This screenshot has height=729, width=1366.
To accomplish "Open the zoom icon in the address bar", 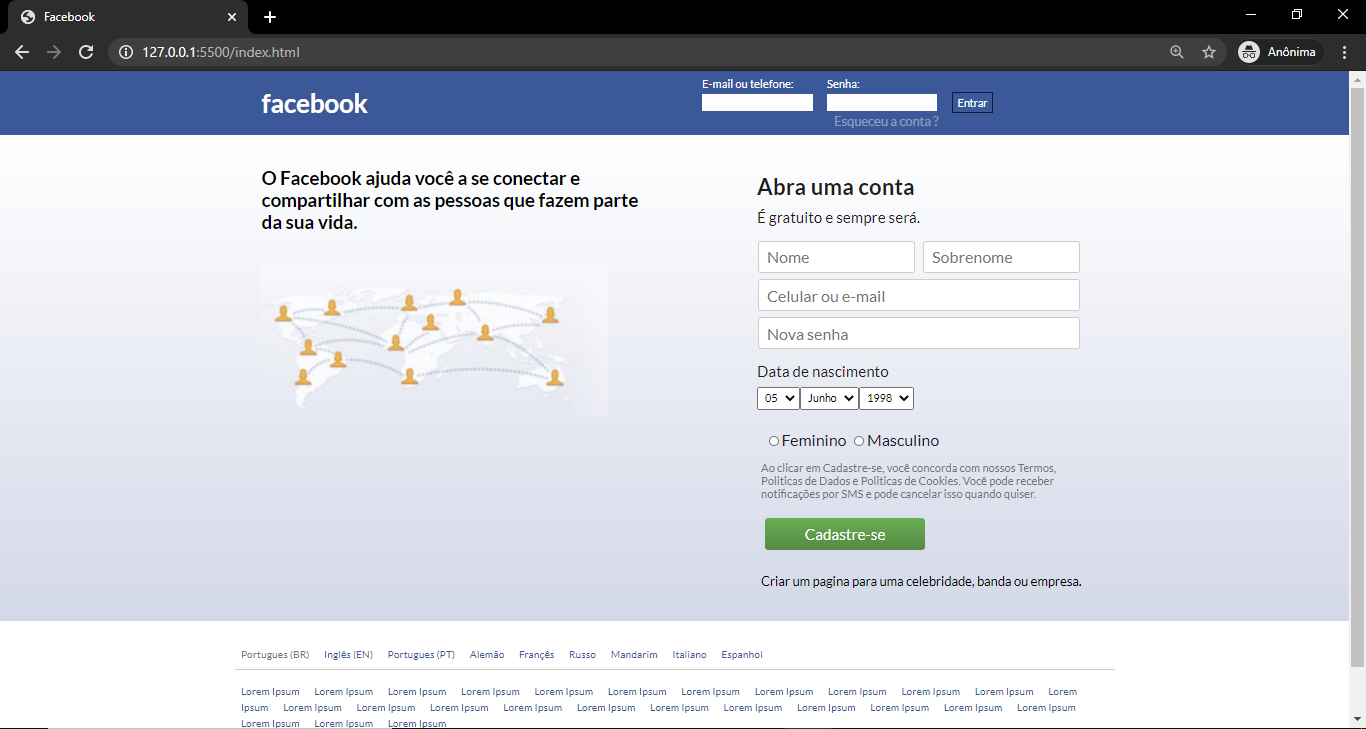I will 1176,51.
